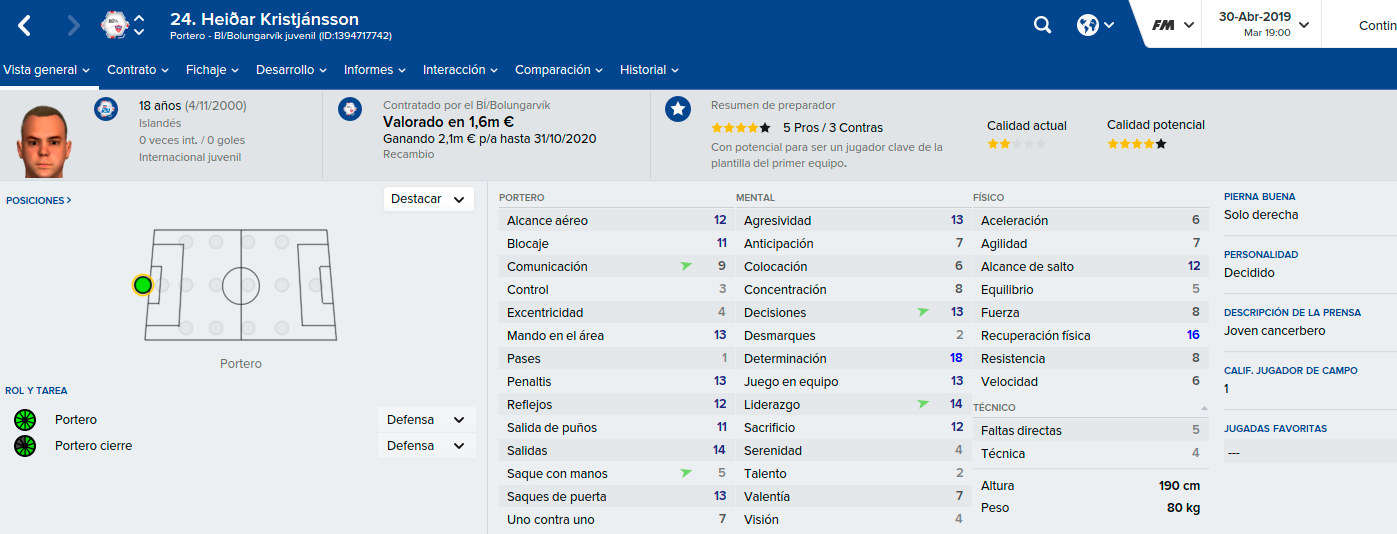Viewport: 1397px width, 534px height.
Task: Click the FM logo menu
Action: coord(1172,25)
